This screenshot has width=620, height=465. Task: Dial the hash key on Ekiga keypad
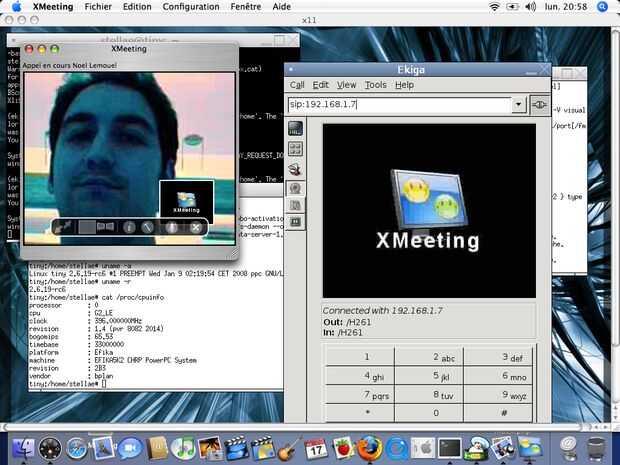pyautogui.click(x=498, y=413)
